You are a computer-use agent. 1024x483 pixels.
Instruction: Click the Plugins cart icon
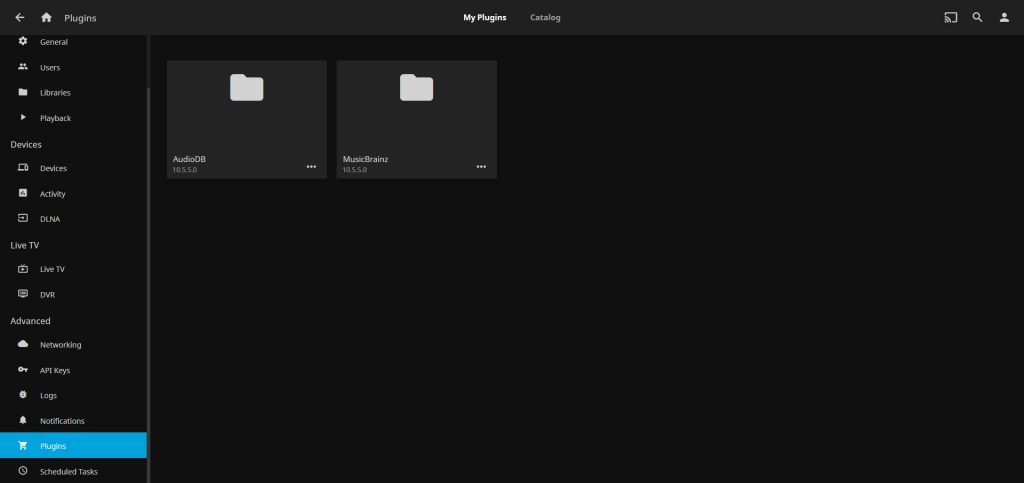coord(23,446)
